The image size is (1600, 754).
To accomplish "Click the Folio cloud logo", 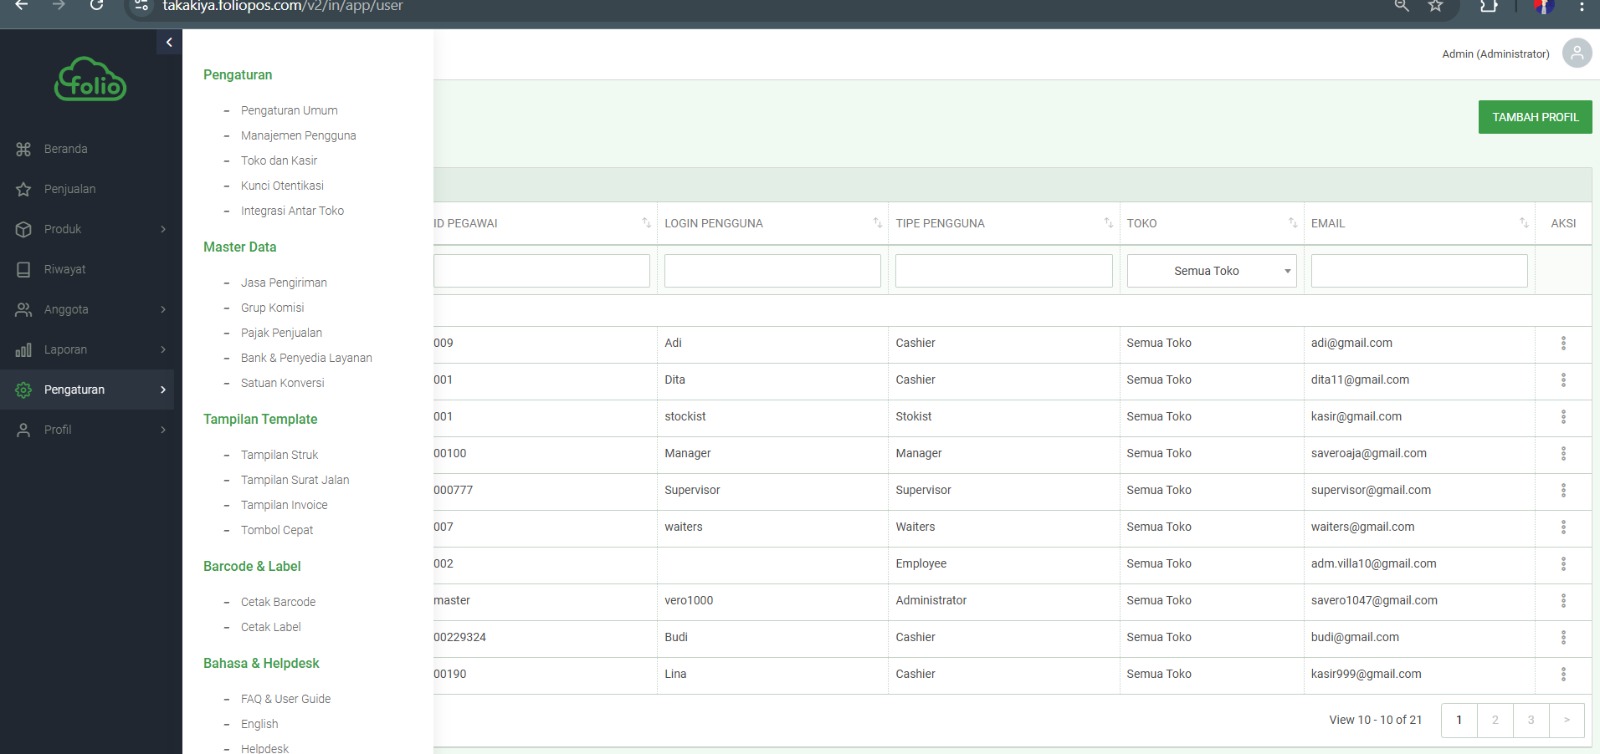I will [x=90, y=79].
